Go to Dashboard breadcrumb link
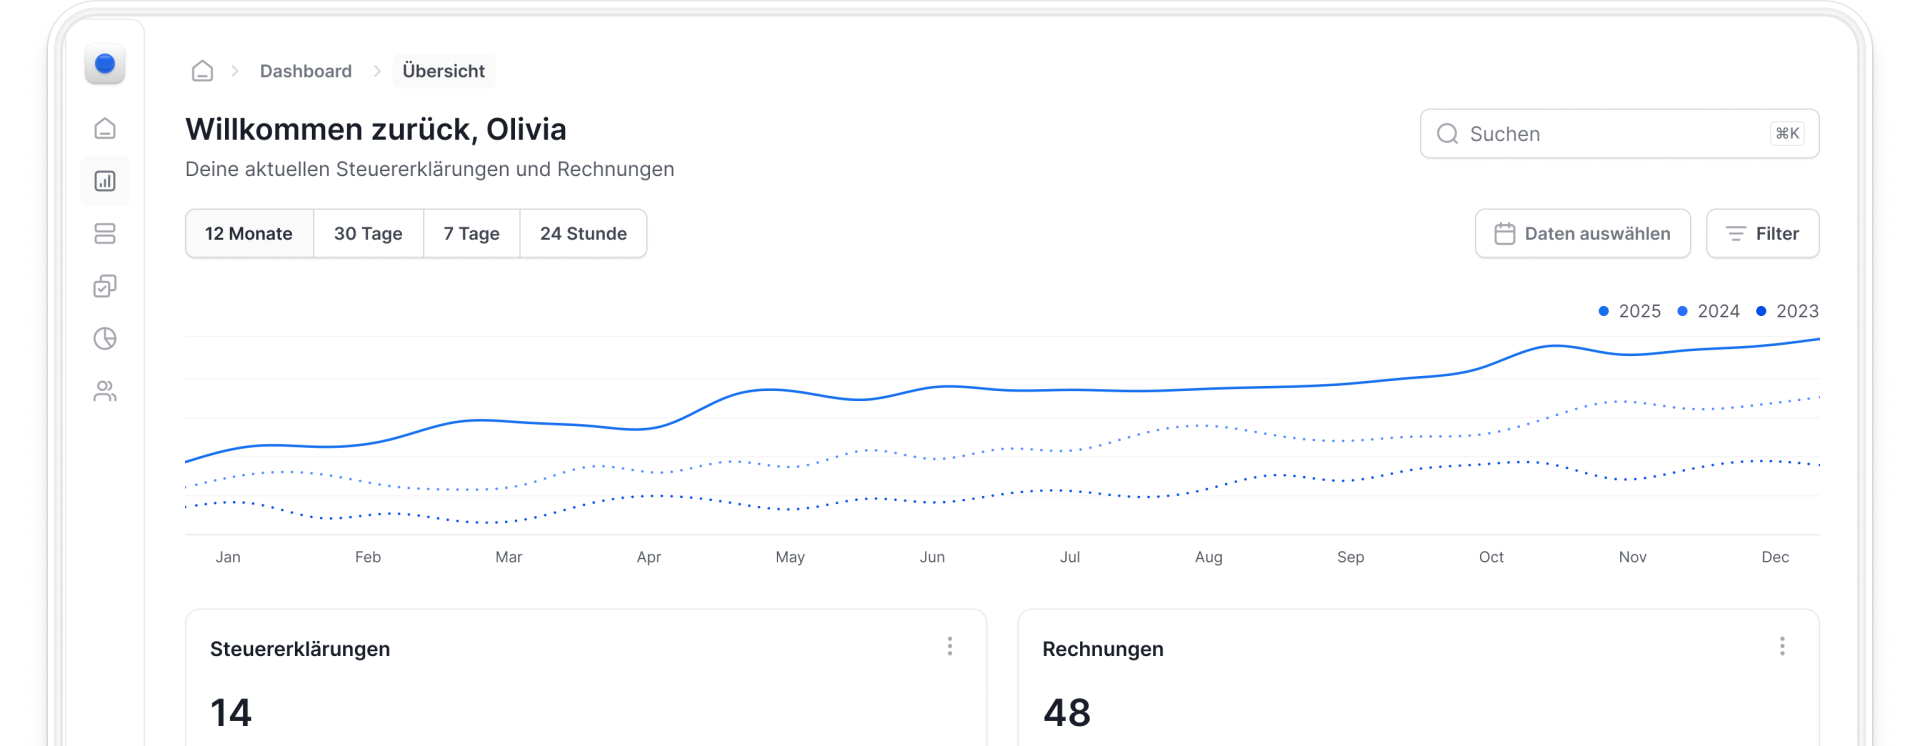Screen dimensions: 1920x746 306,71
